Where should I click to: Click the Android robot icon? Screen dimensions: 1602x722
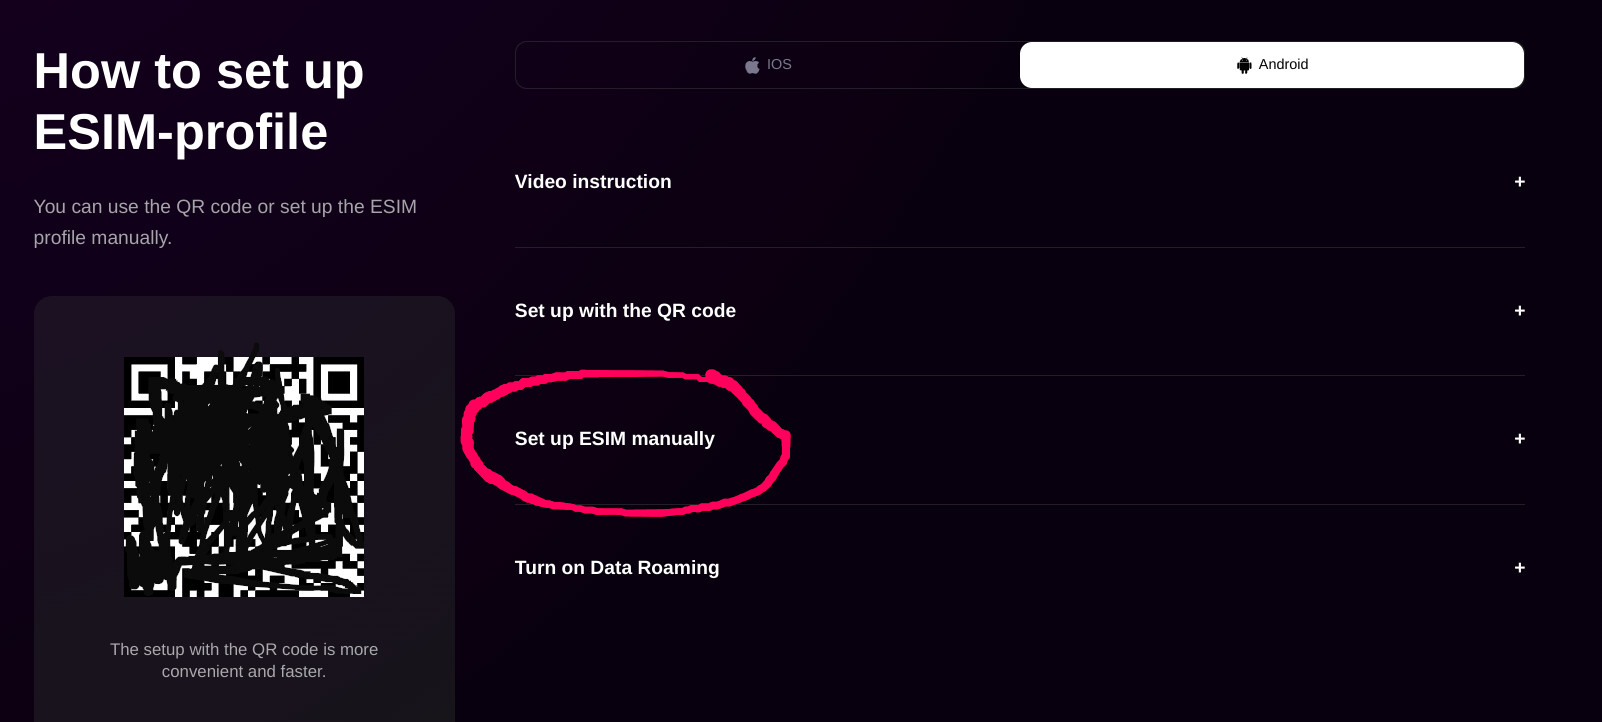(1244, 65)
